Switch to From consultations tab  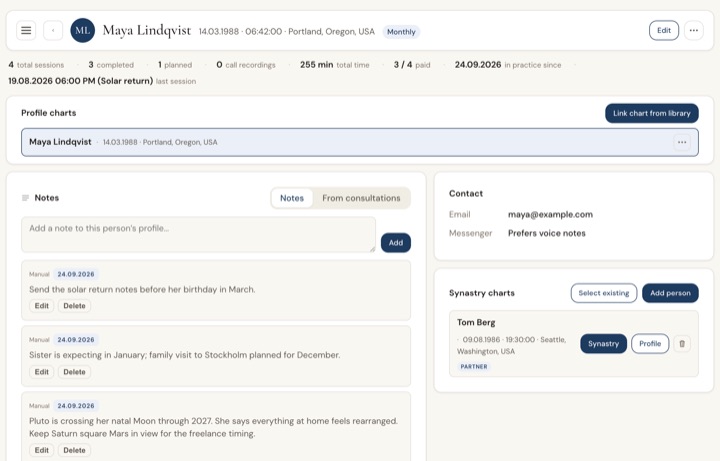tap(361, 198)
